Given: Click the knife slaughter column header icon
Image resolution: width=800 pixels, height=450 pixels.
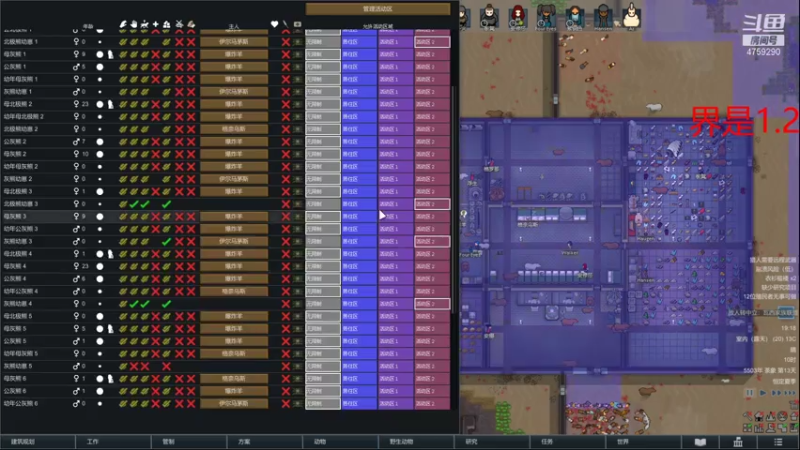Looking at the screenshot, I should [x=286, y=24].
